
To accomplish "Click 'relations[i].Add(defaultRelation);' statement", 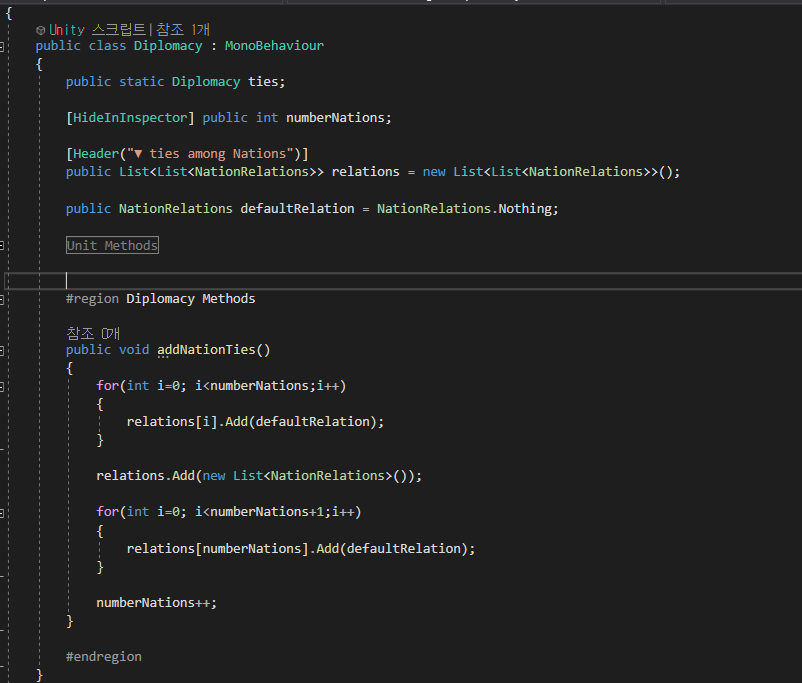I will (255, 421).
